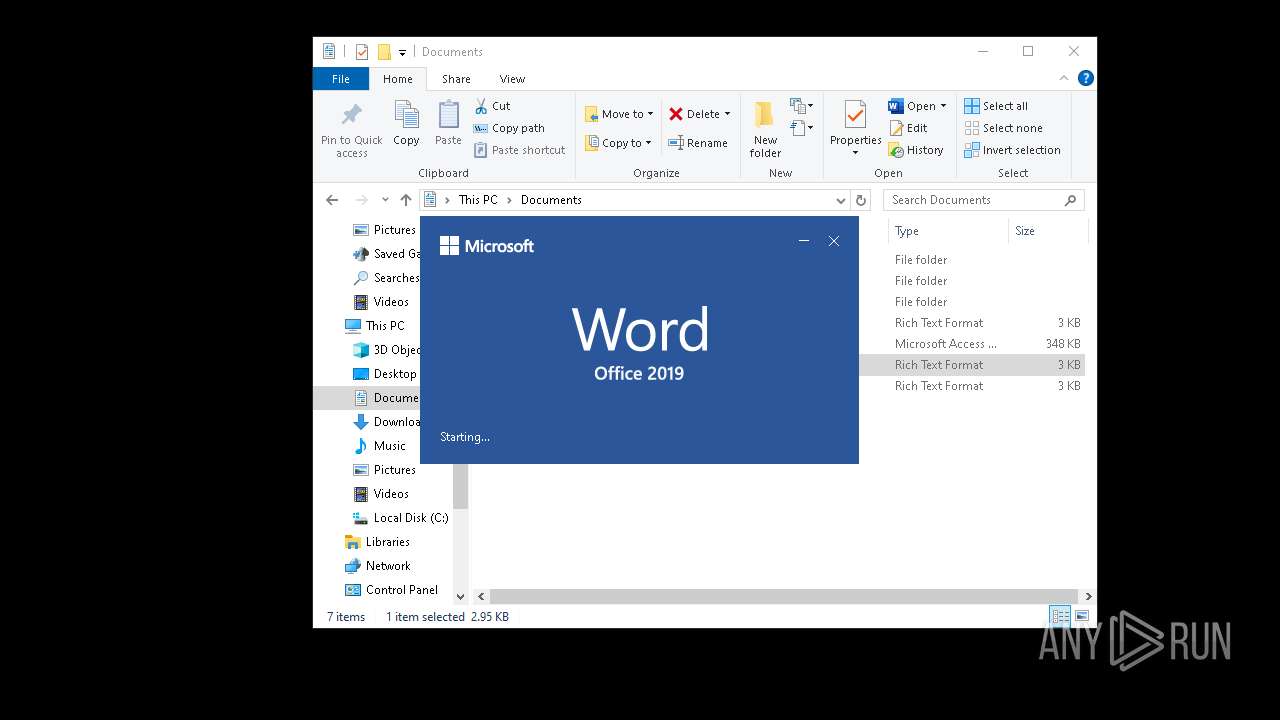The image size is (1280, 720).
Task: Select Music in navigation pane
Action: [380, 446]
